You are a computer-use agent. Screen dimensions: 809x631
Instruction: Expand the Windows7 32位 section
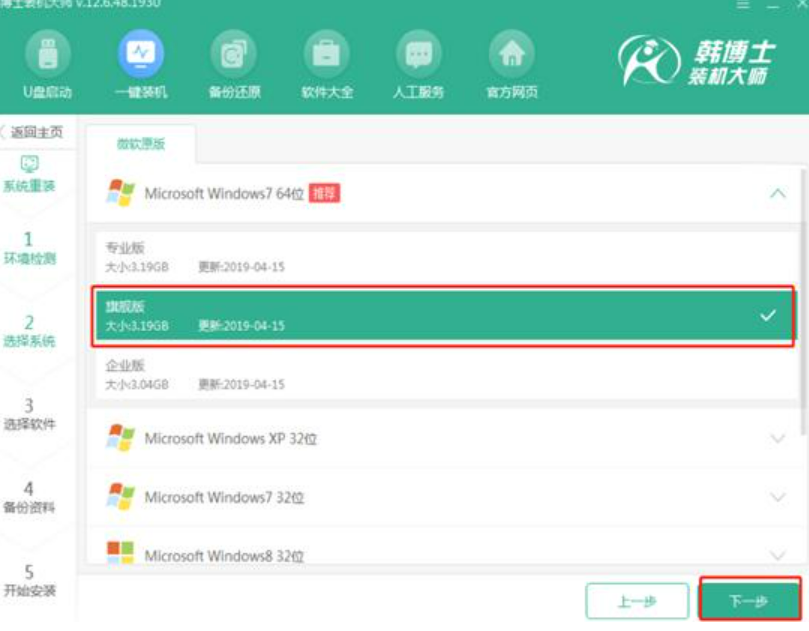[778, 497]
